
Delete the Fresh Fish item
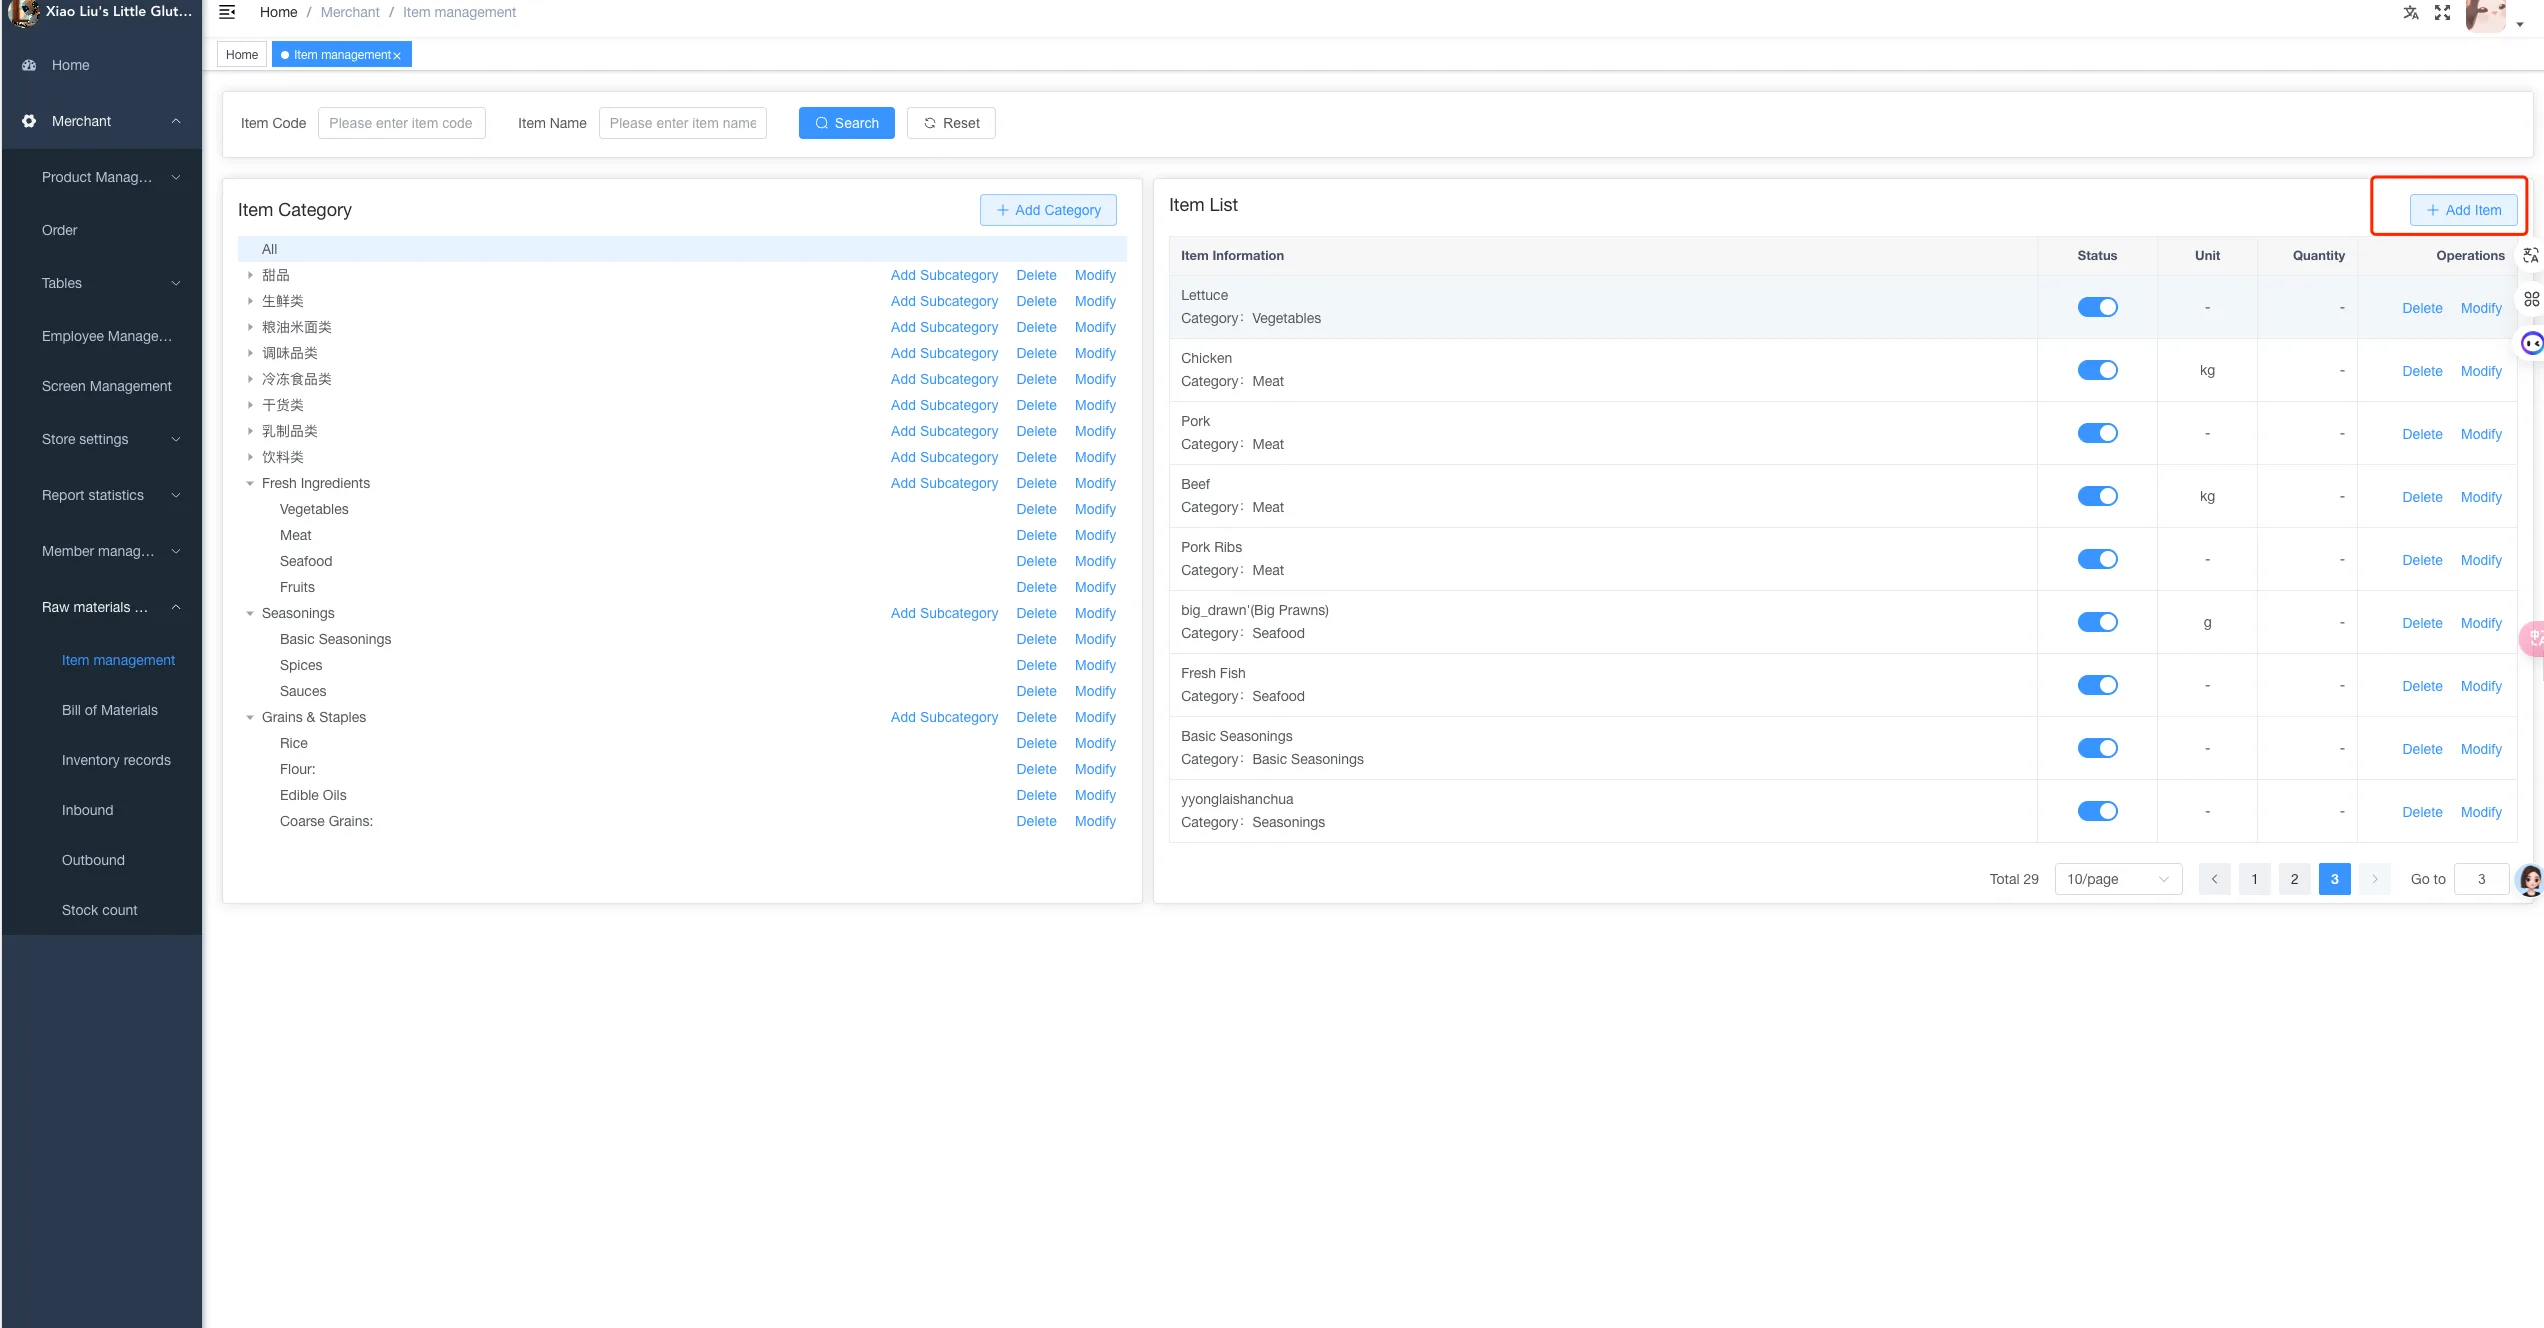coord(2422,686)
